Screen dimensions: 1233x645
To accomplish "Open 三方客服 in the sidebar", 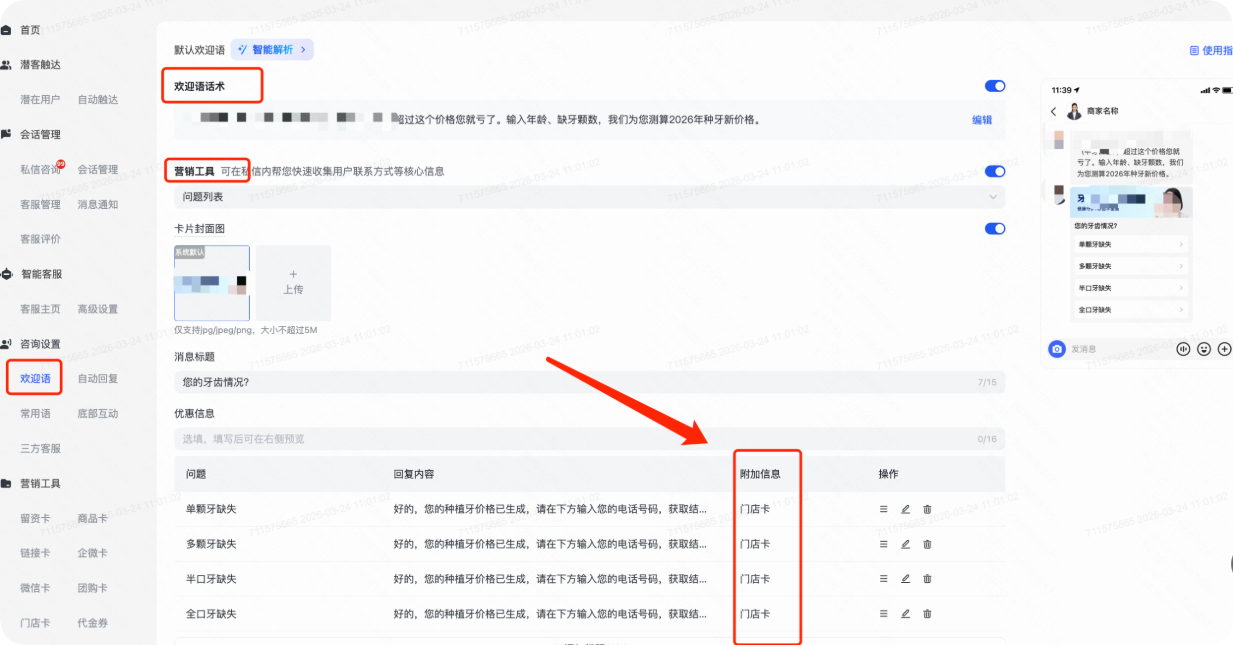I will (40, 448).
